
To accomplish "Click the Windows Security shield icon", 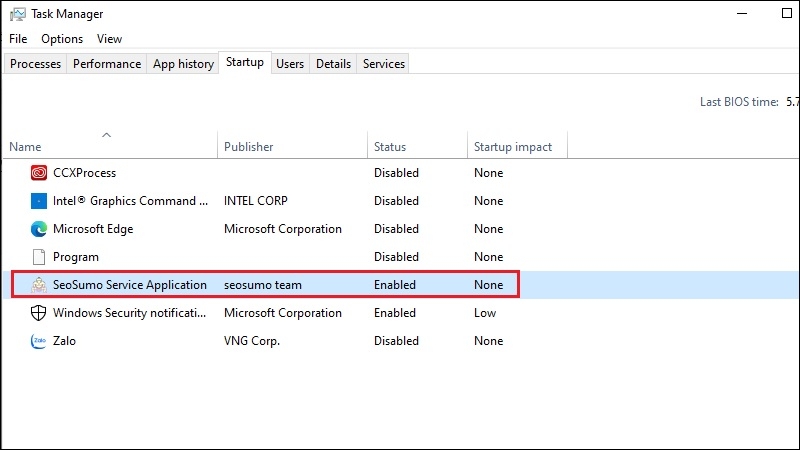I will [39, 313].
